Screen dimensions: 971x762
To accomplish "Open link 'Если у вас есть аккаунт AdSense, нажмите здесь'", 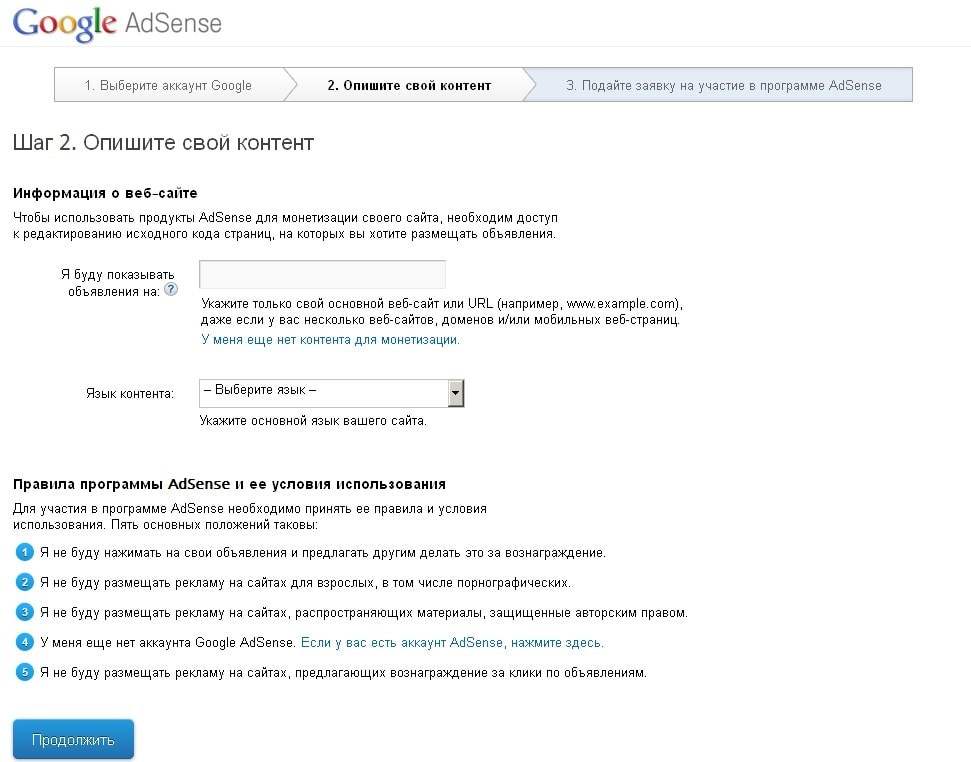I will tap(452, 643).
